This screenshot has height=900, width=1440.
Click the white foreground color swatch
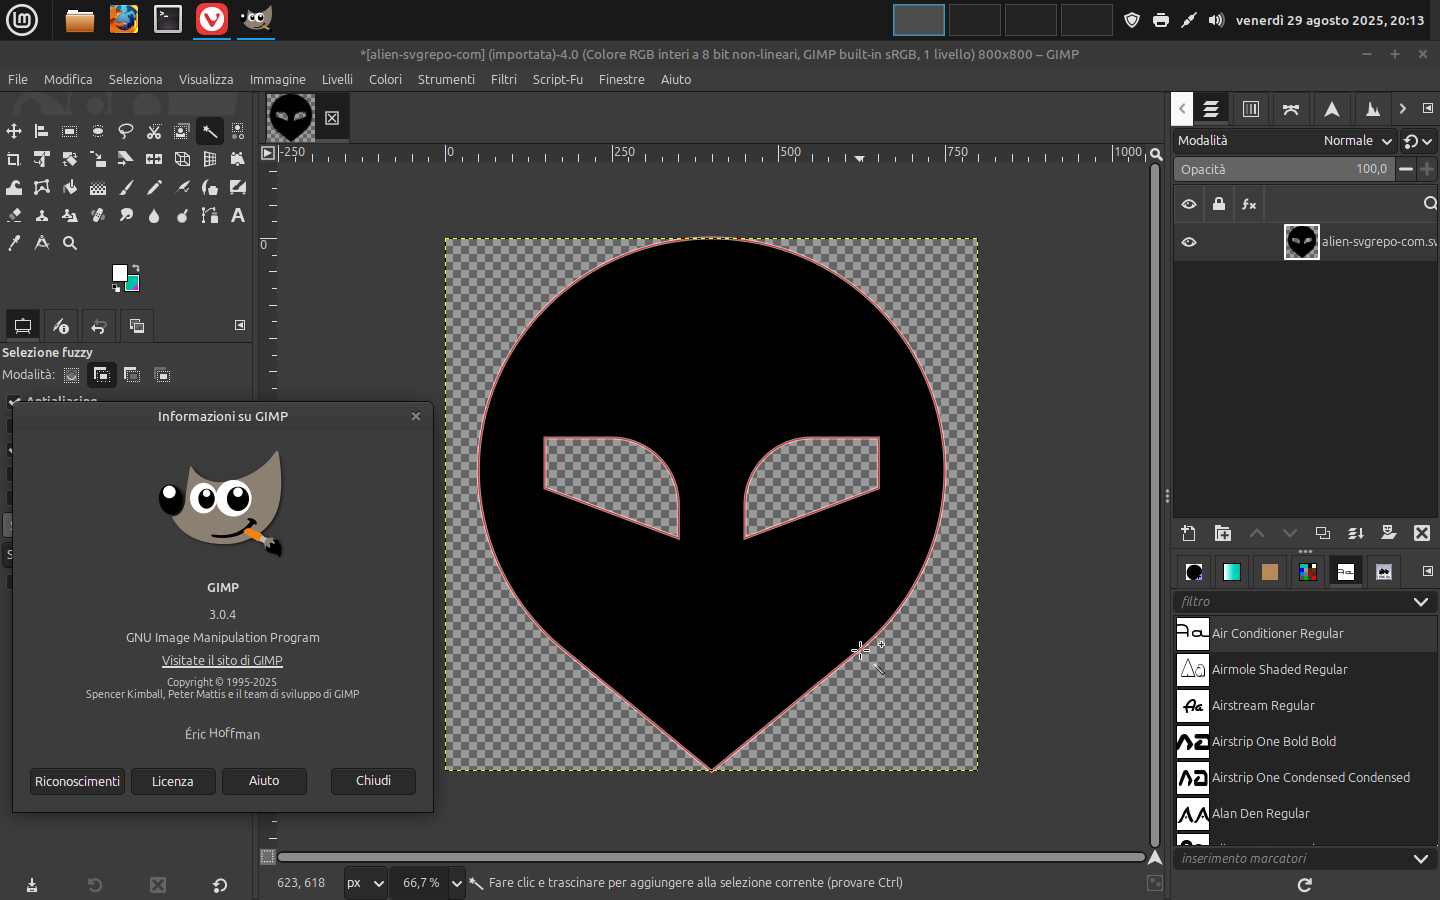pyautogui.click(x=119, y=273)
